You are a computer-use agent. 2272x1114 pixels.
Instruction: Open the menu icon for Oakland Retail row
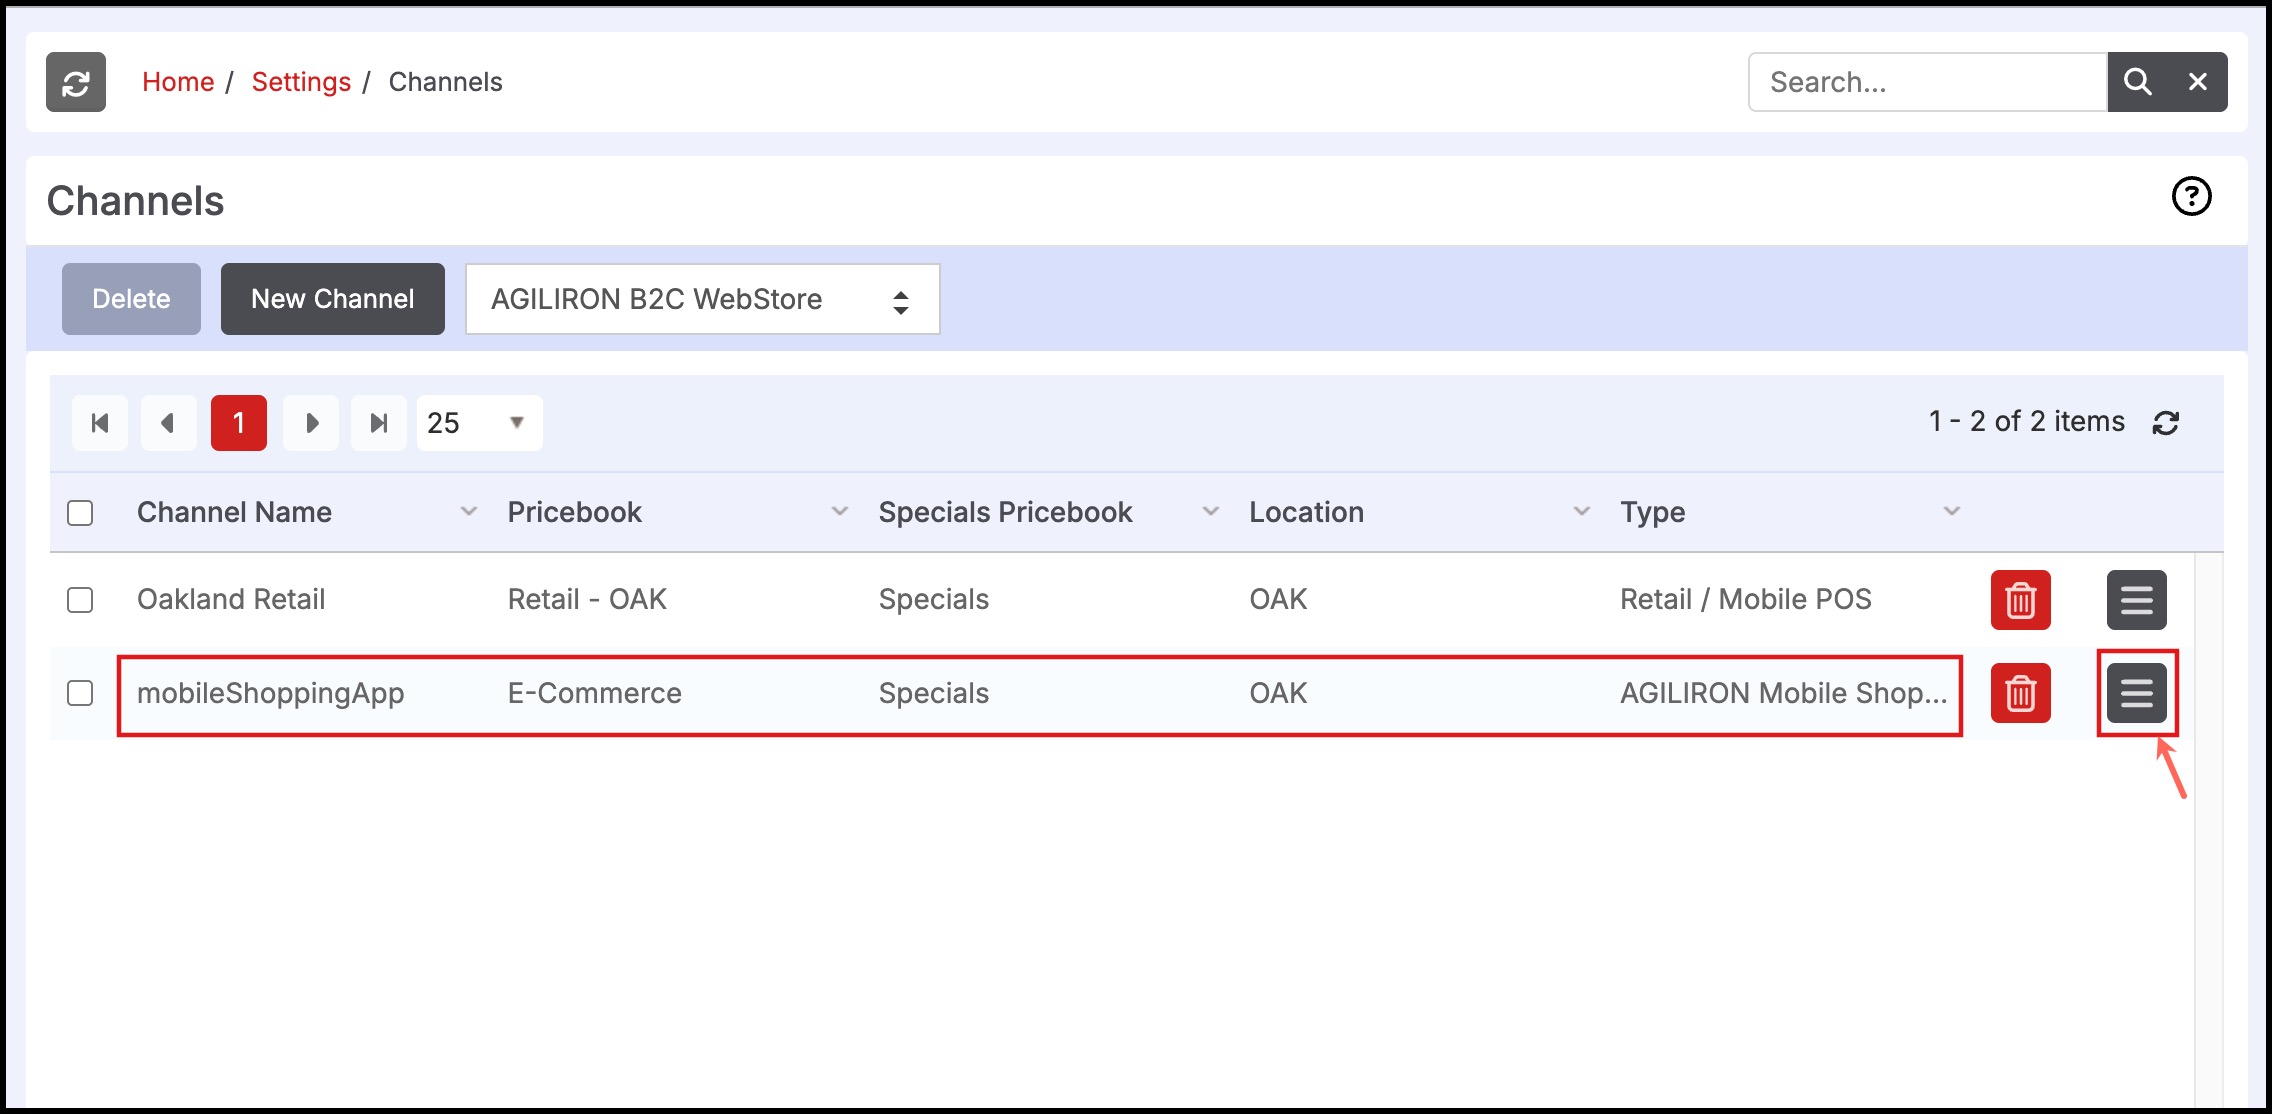(2136, 600)
